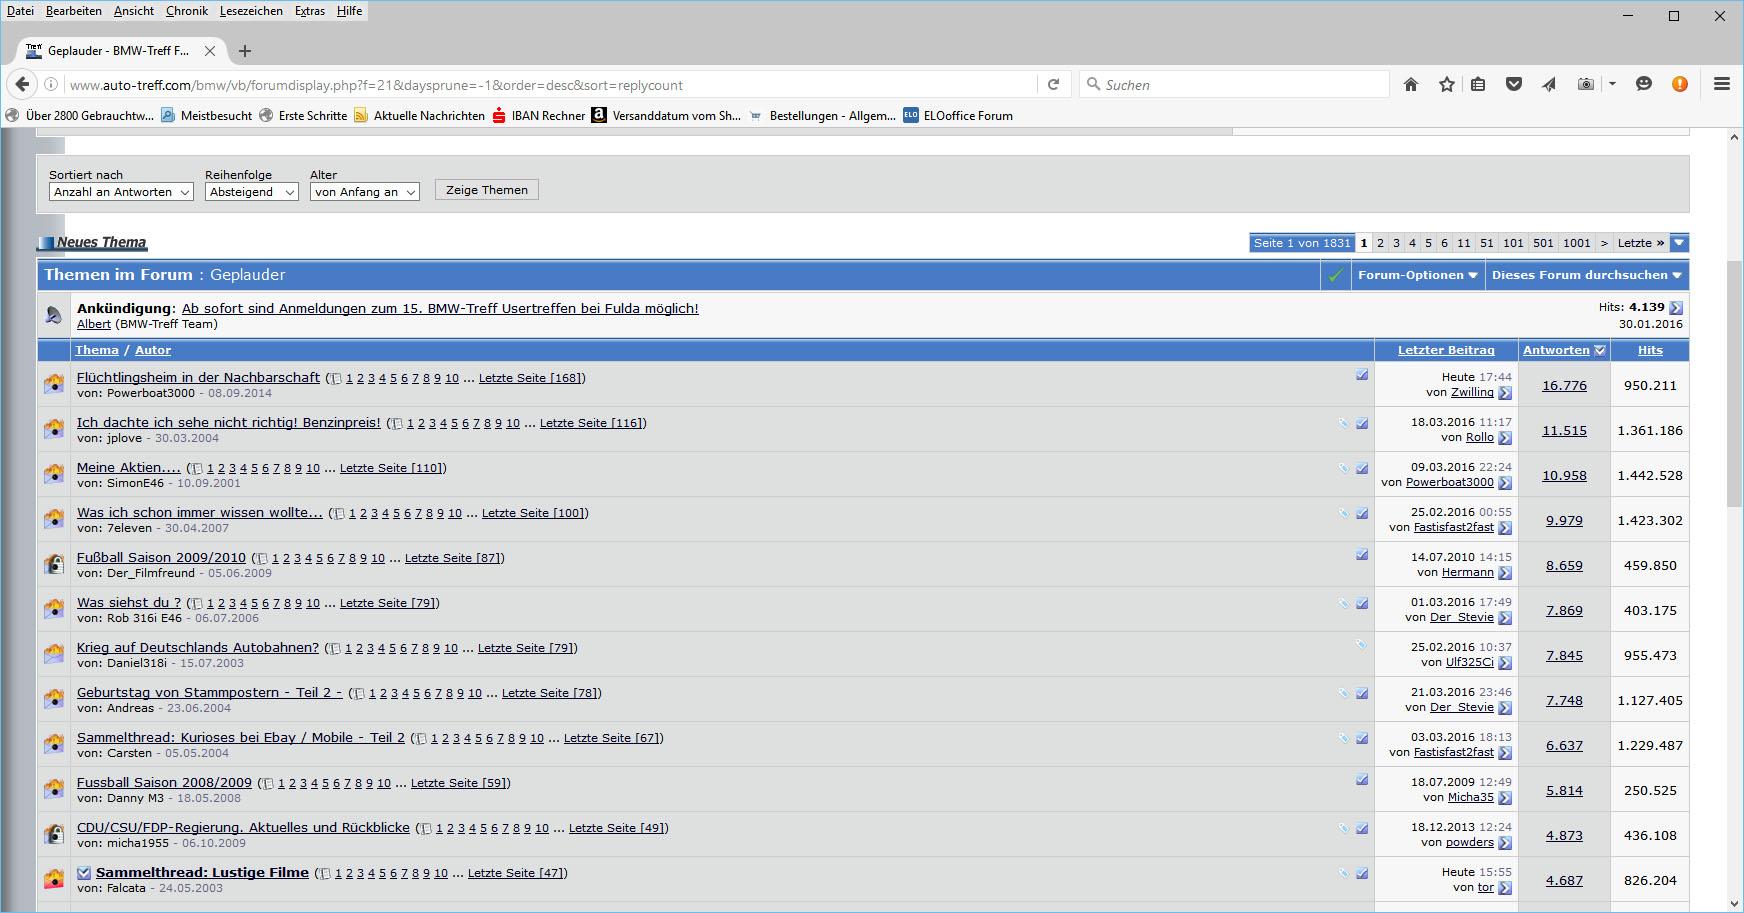Open the Reihenfolge dropdown showing Absteigend

tap(251, 192)
